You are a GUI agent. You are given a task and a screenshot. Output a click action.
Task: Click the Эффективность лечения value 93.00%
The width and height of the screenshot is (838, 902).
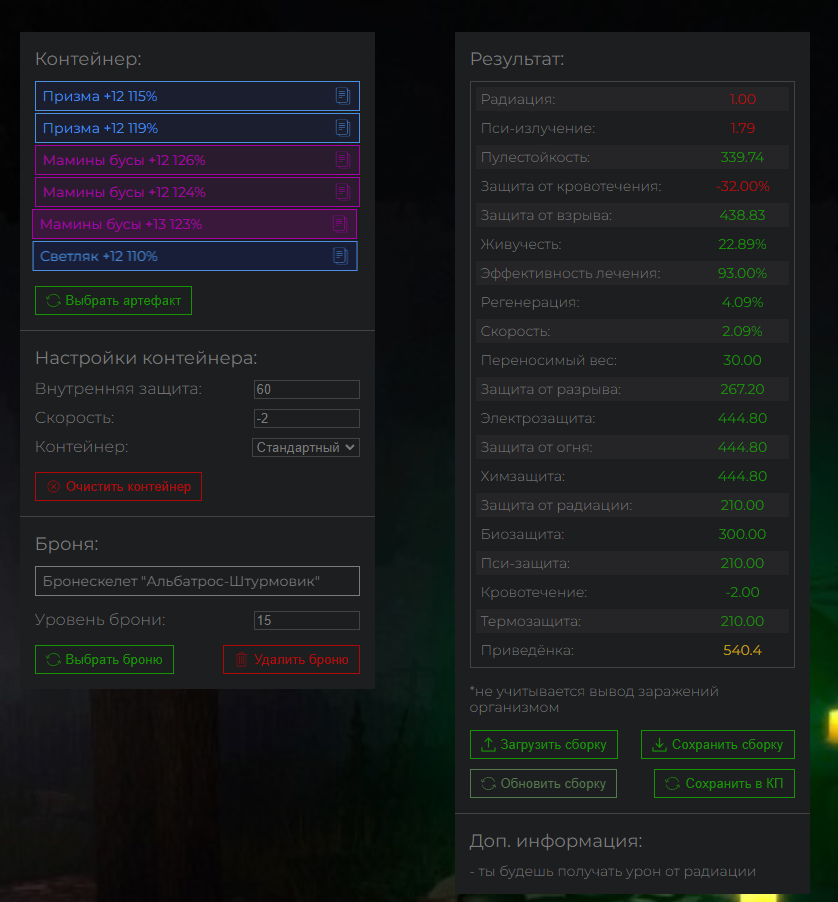(743, 273)
